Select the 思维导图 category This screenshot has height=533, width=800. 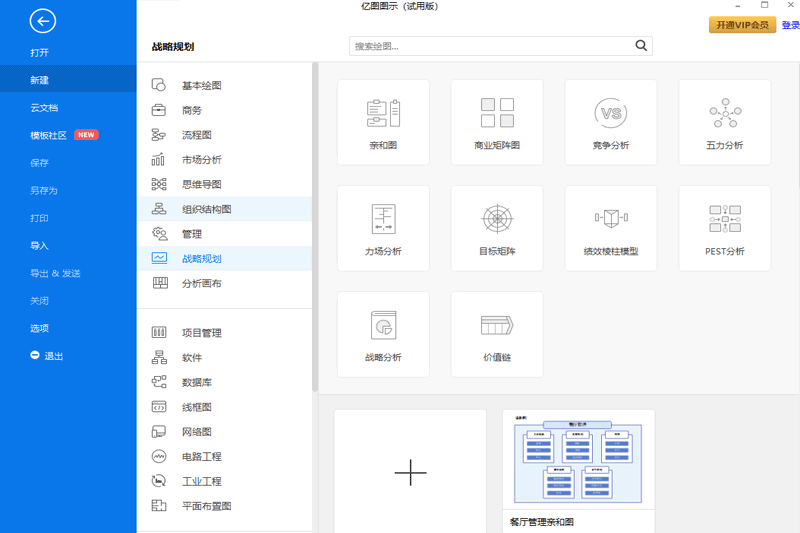201,184
